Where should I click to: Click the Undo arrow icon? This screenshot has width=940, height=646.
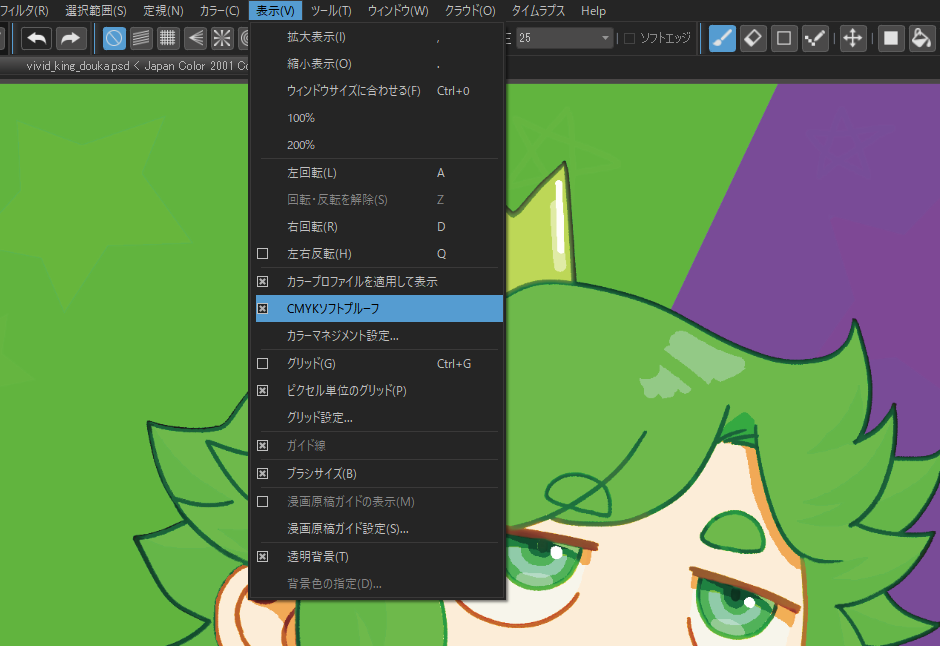coord(36,38)
